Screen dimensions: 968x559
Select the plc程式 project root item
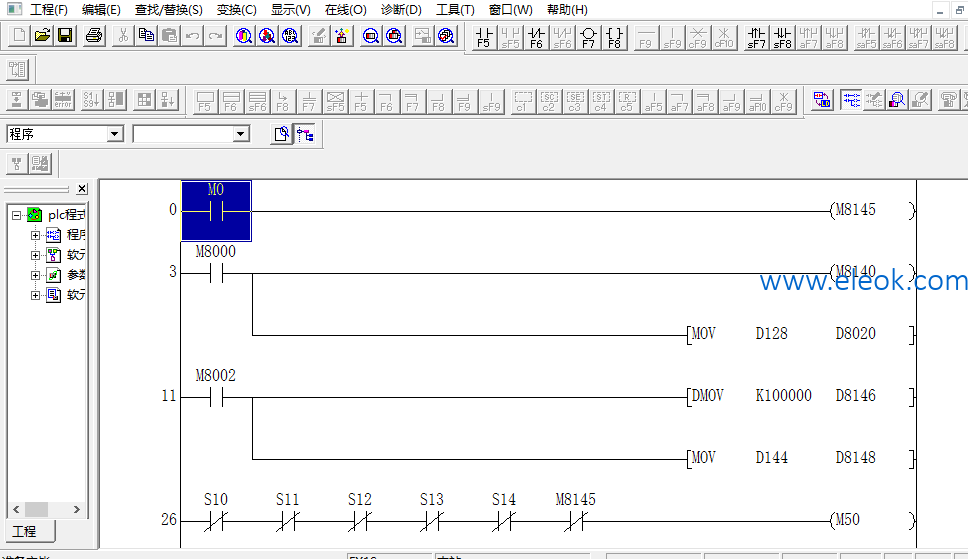[x=67, y=214]
